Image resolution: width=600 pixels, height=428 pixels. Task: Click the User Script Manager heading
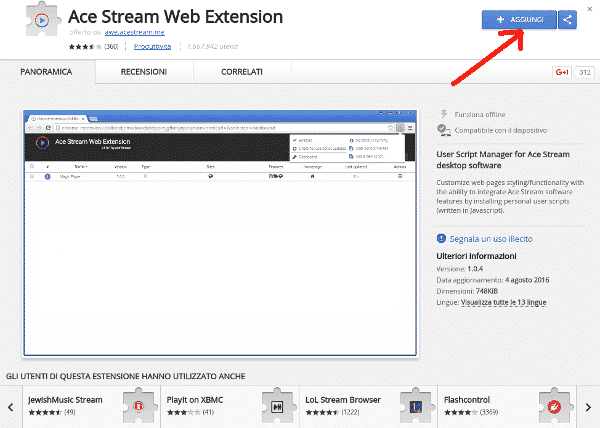pyautogui.click(x=503, y=160)
